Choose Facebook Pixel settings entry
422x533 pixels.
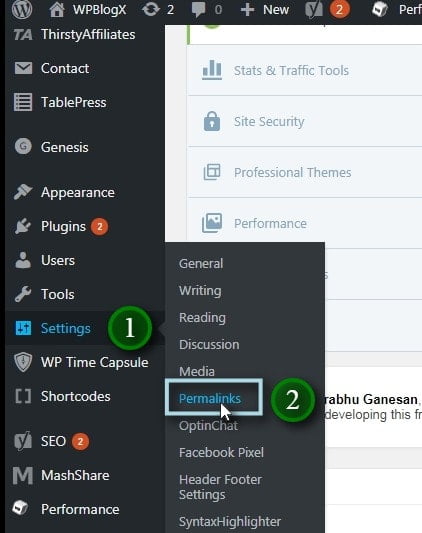221,452
